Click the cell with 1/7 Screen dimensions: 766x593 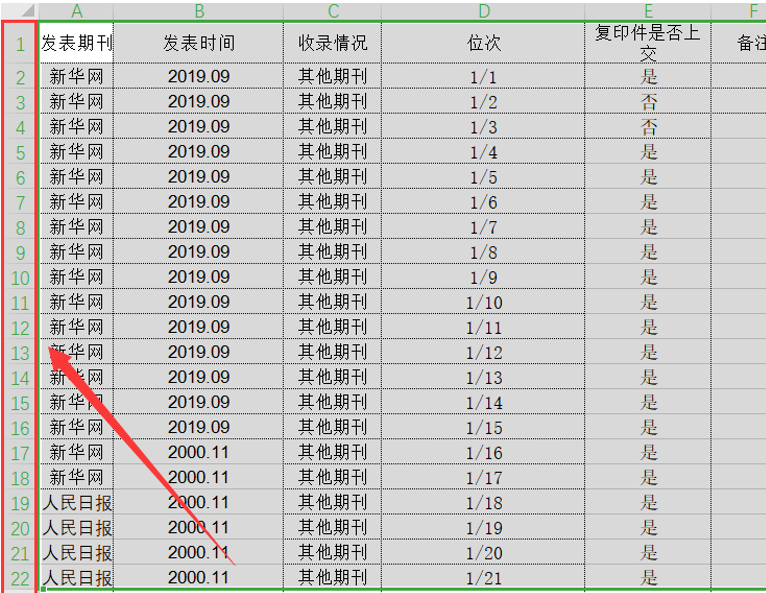[x=483, y=227]
